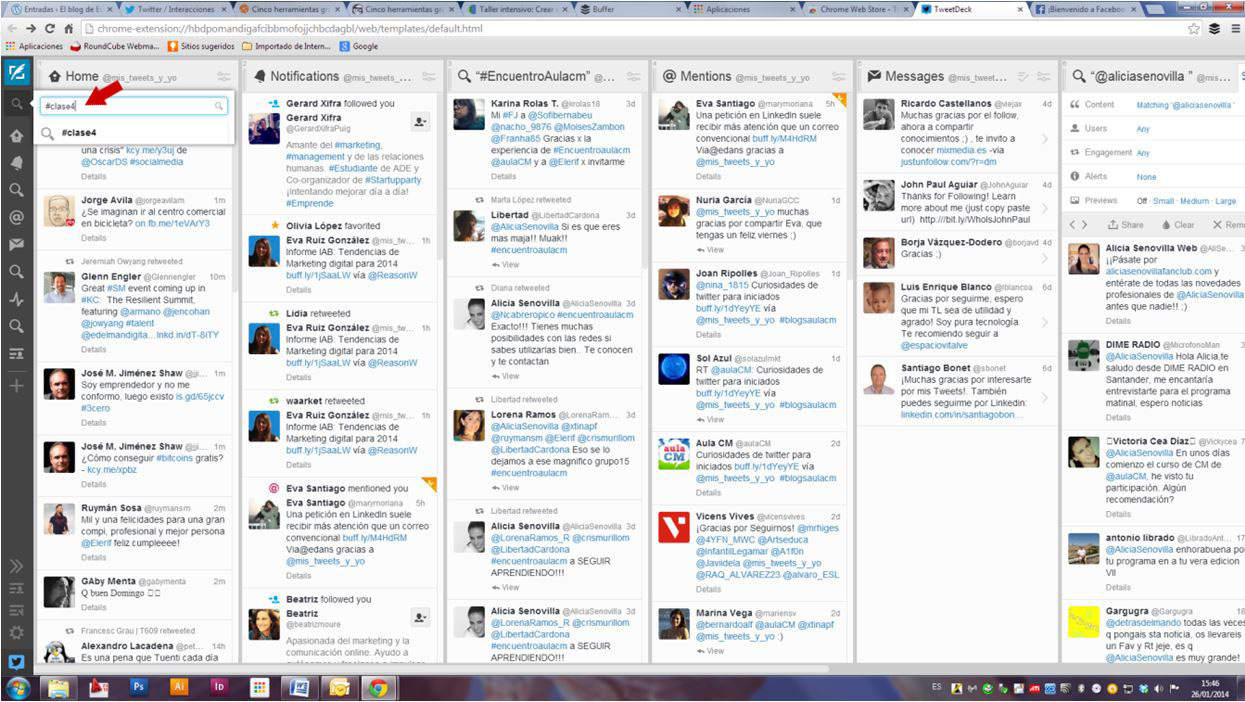This screenshot has width=1245, height=702.
Task: Click the New Tweet compose icon
Action: (x=16, y=72)
